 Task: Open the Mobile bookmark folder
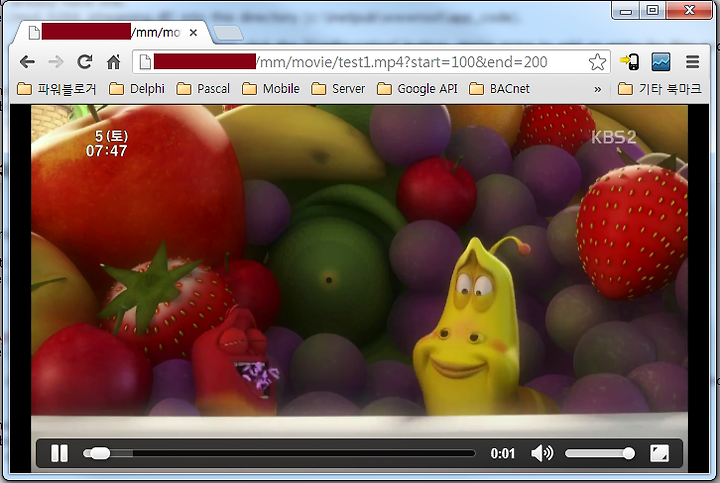(271, 89)
